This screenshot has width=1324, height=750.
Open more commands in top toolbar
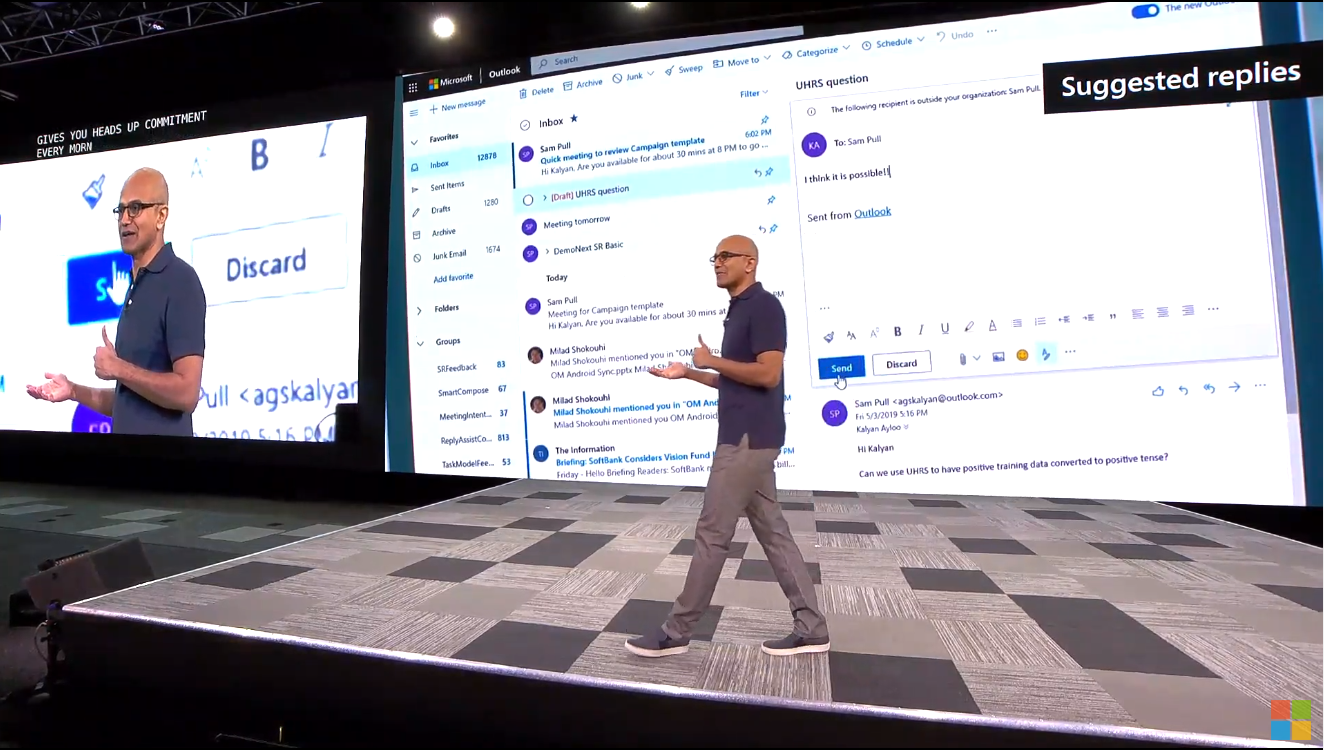tap(992, 31)
